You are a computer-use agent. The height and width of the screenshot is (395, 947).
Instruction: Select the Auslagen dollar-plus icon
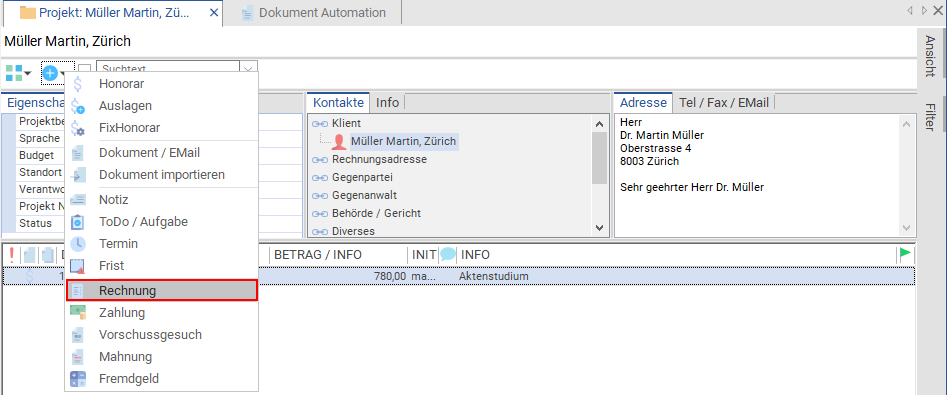pyautogui.click(x=78, y=106)
